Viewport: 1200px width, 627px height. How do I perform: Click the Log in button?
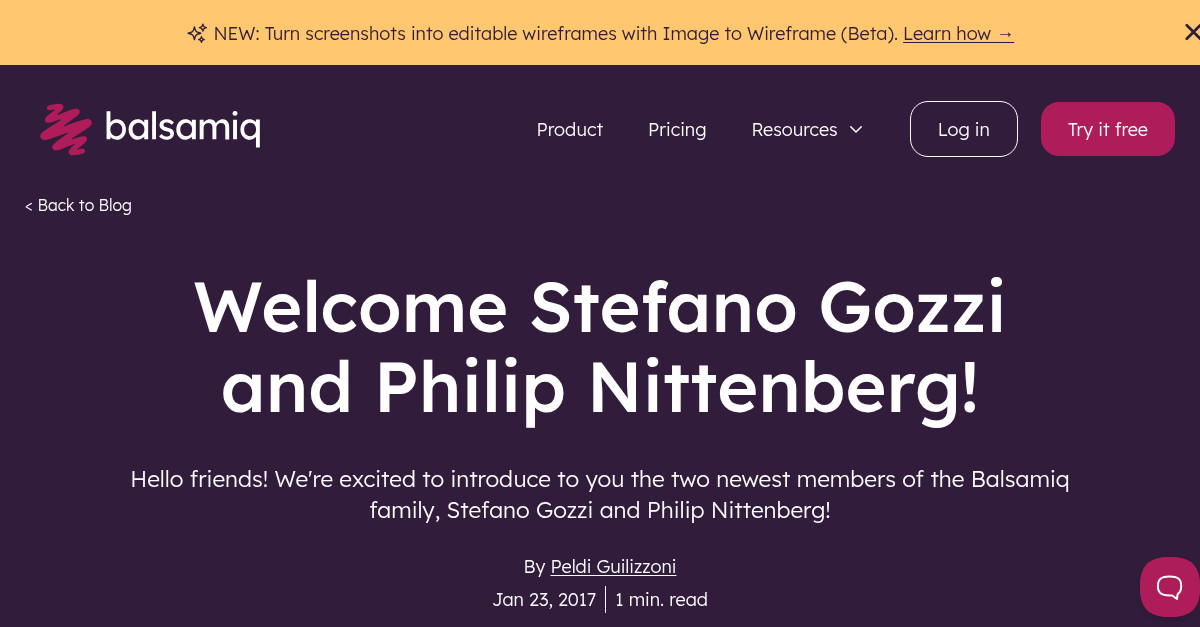point(963,129)
